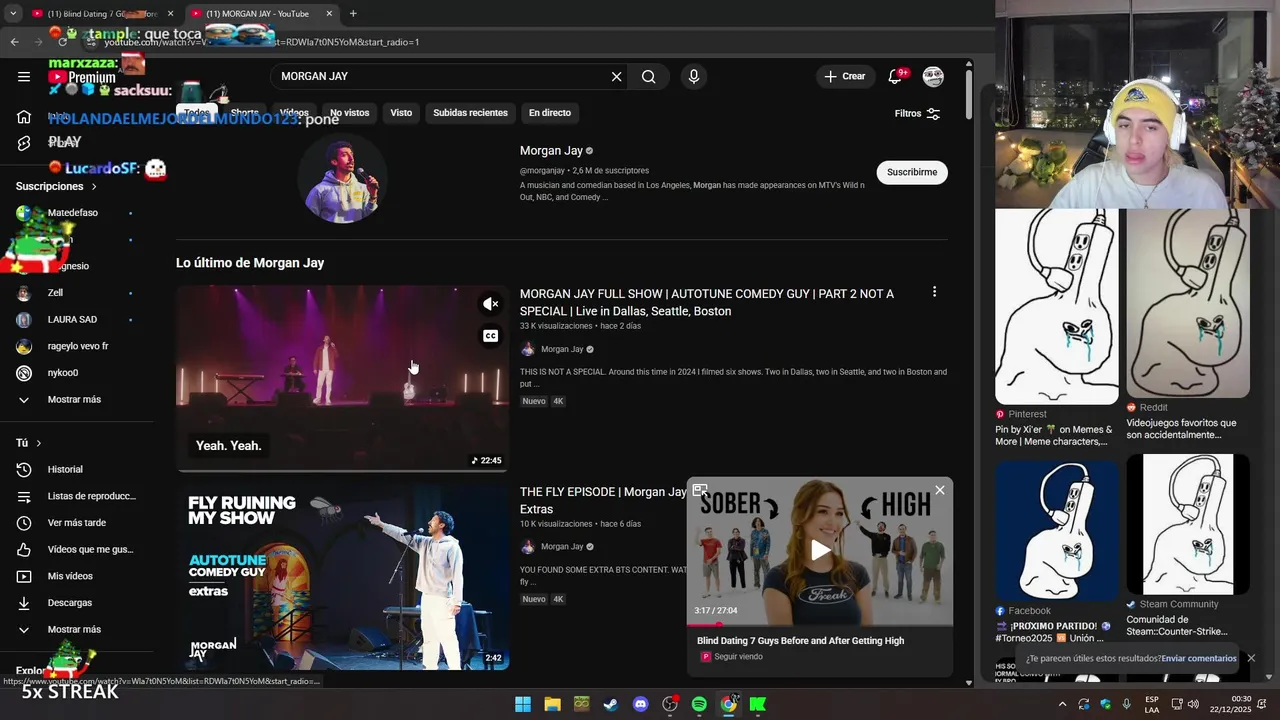Open the Steam Community image result
Viewport: 1280px width, 720px height.
click(x=1188, y=524)
